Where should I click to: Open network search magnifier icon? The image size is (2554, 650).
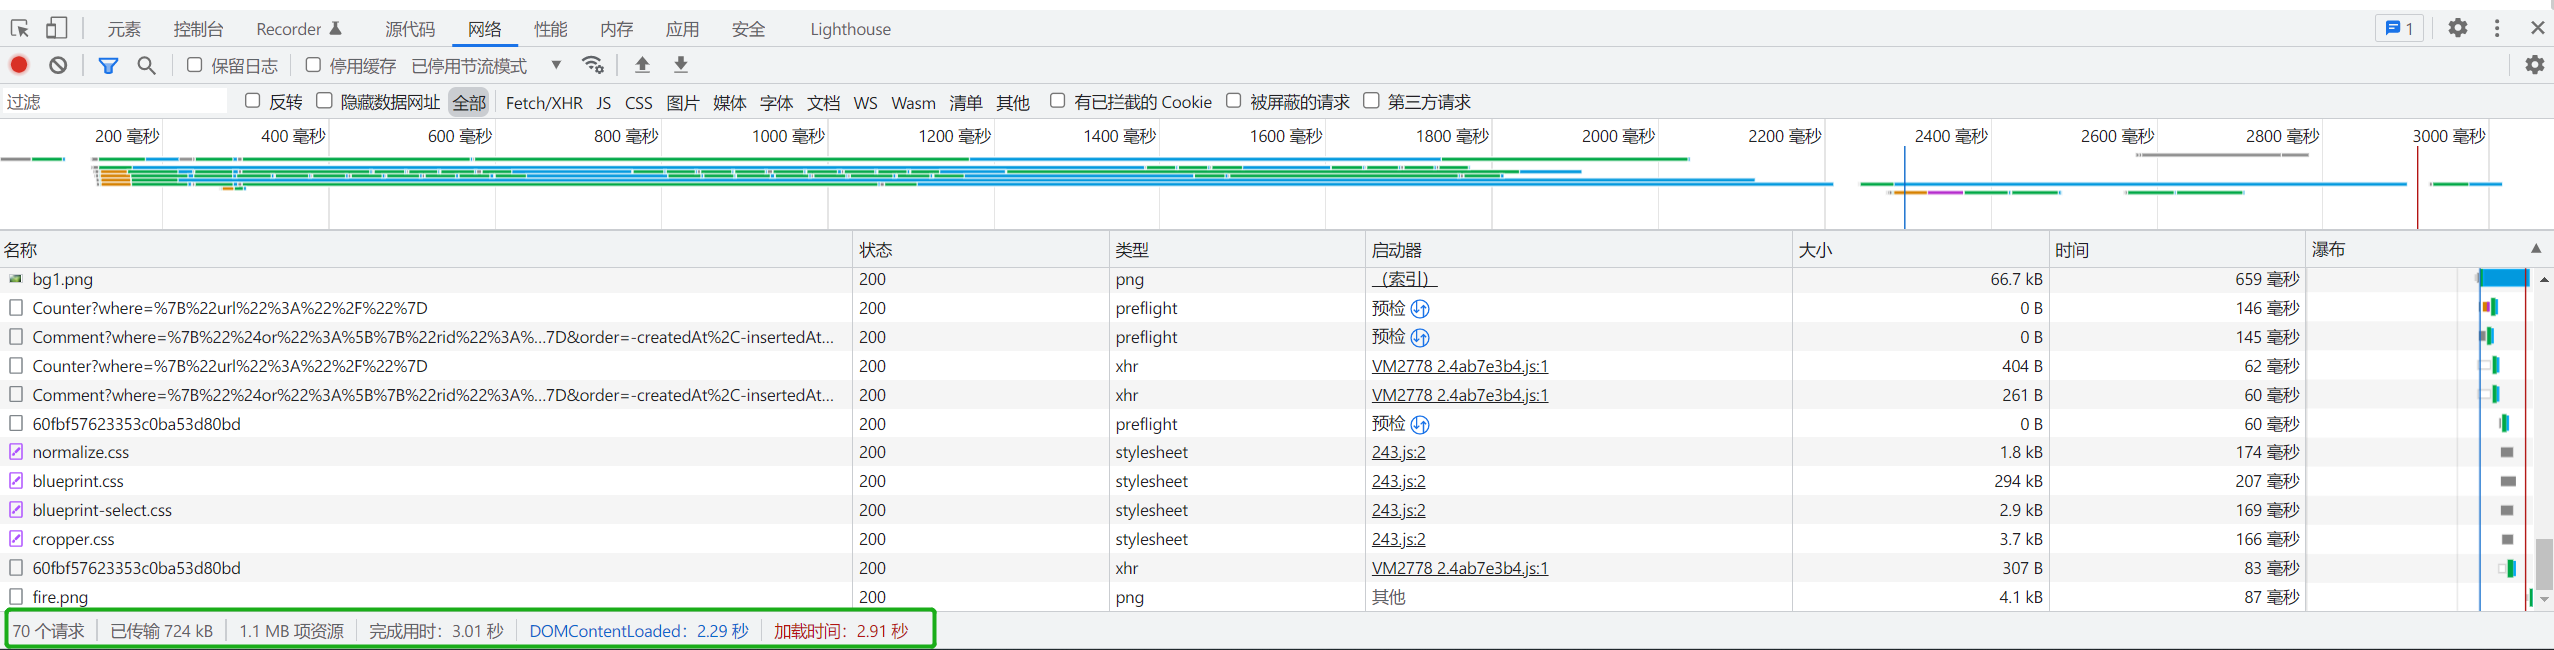[x=146, y=65]
